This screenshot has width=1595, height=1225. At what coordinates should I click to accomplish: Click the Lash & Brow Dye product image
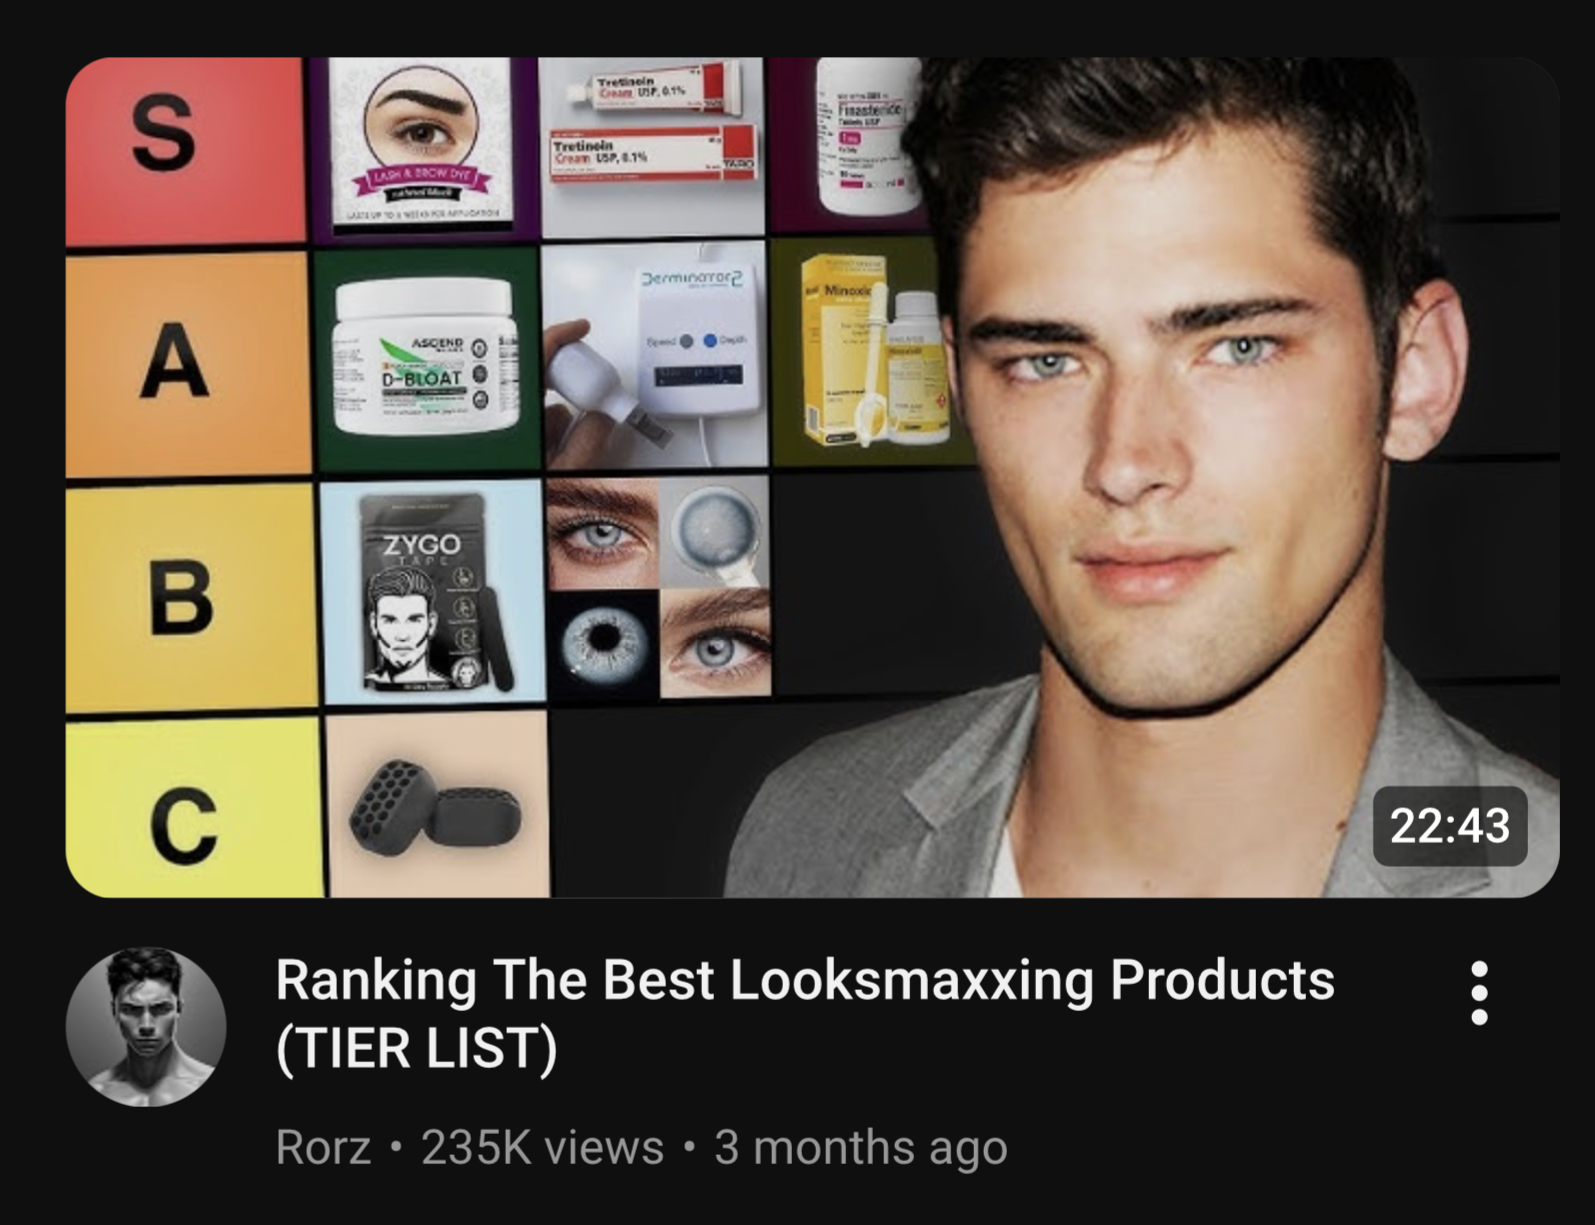click(420, 147)
